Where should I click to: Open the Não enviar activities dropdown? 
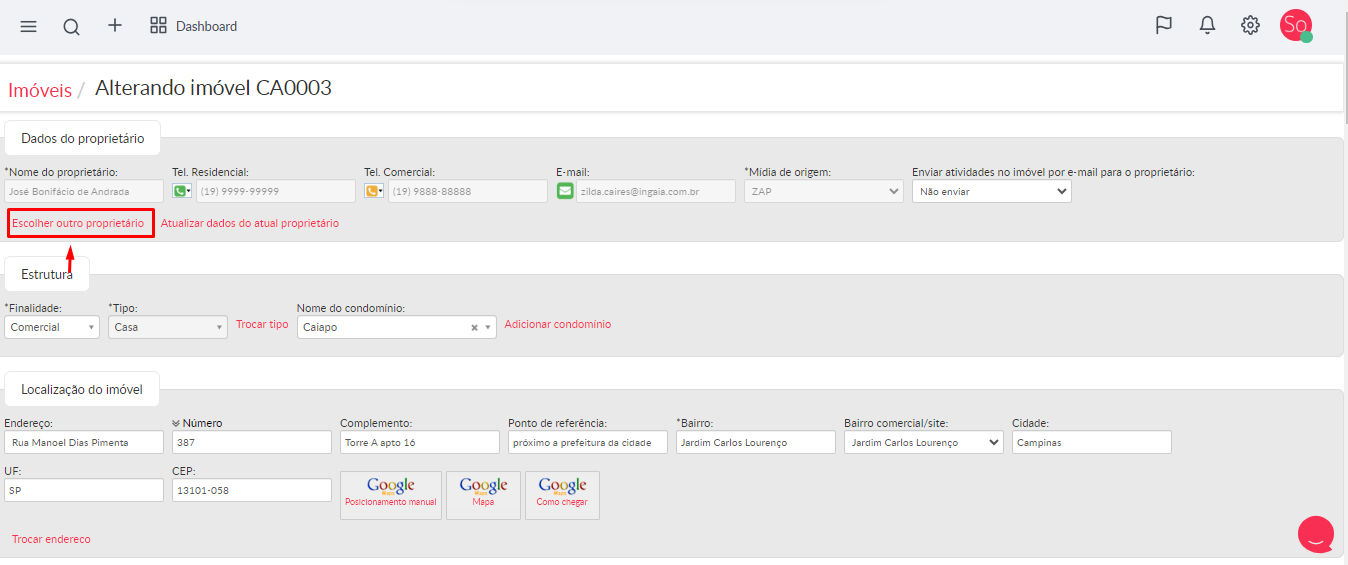992,191
